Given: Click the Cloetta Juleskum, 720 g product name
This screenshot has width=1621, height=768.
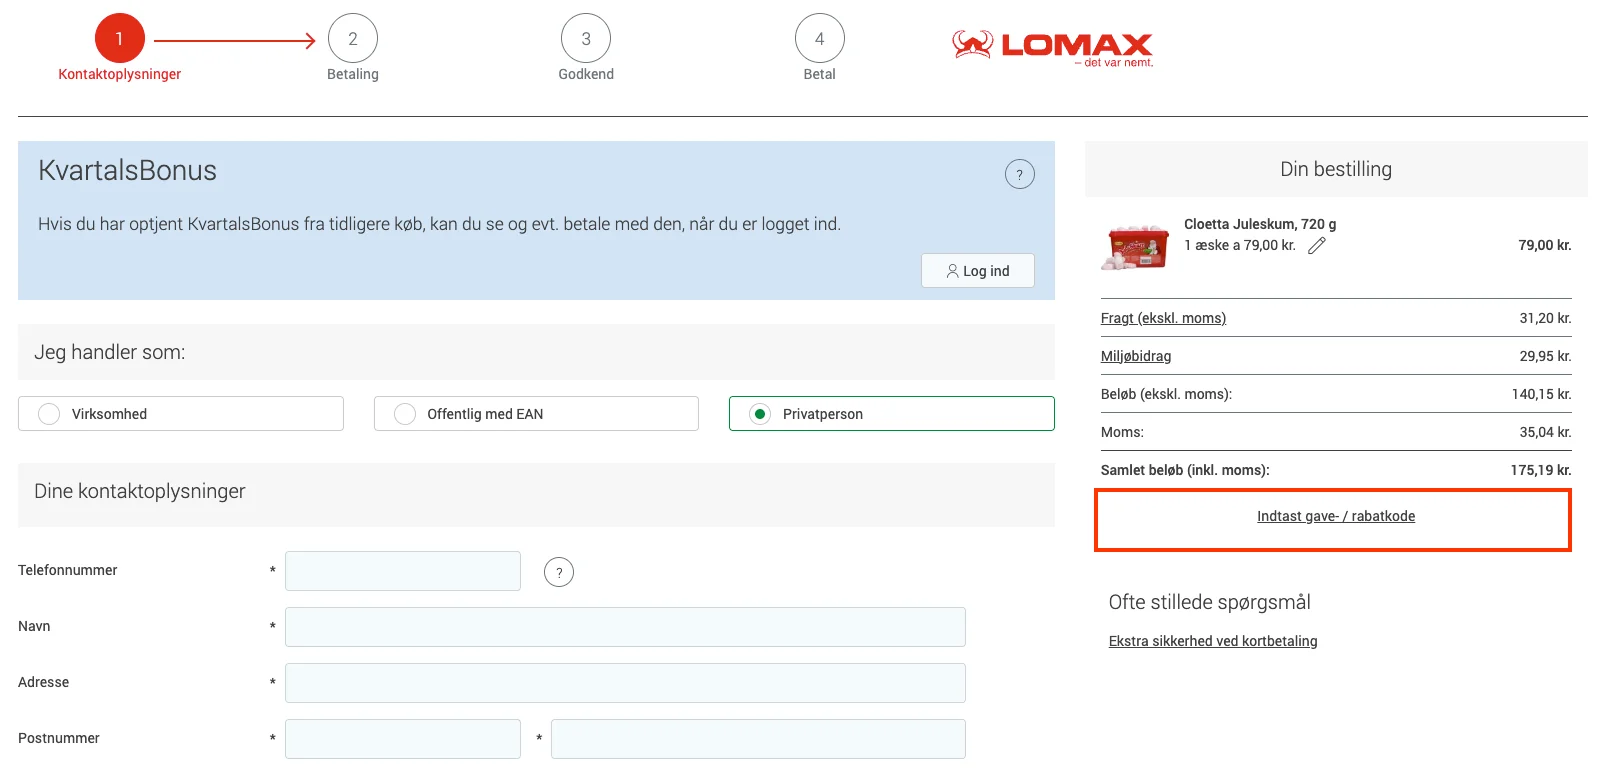Looking at the screenshot, I should [1260, 224].
